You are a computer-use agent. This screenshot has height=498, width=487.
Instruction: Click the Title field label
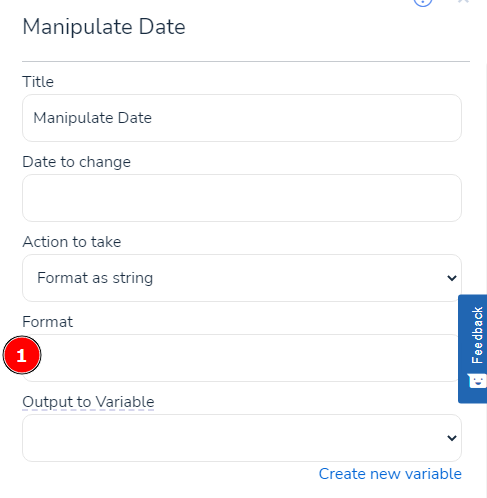click(x=38, y=82)
